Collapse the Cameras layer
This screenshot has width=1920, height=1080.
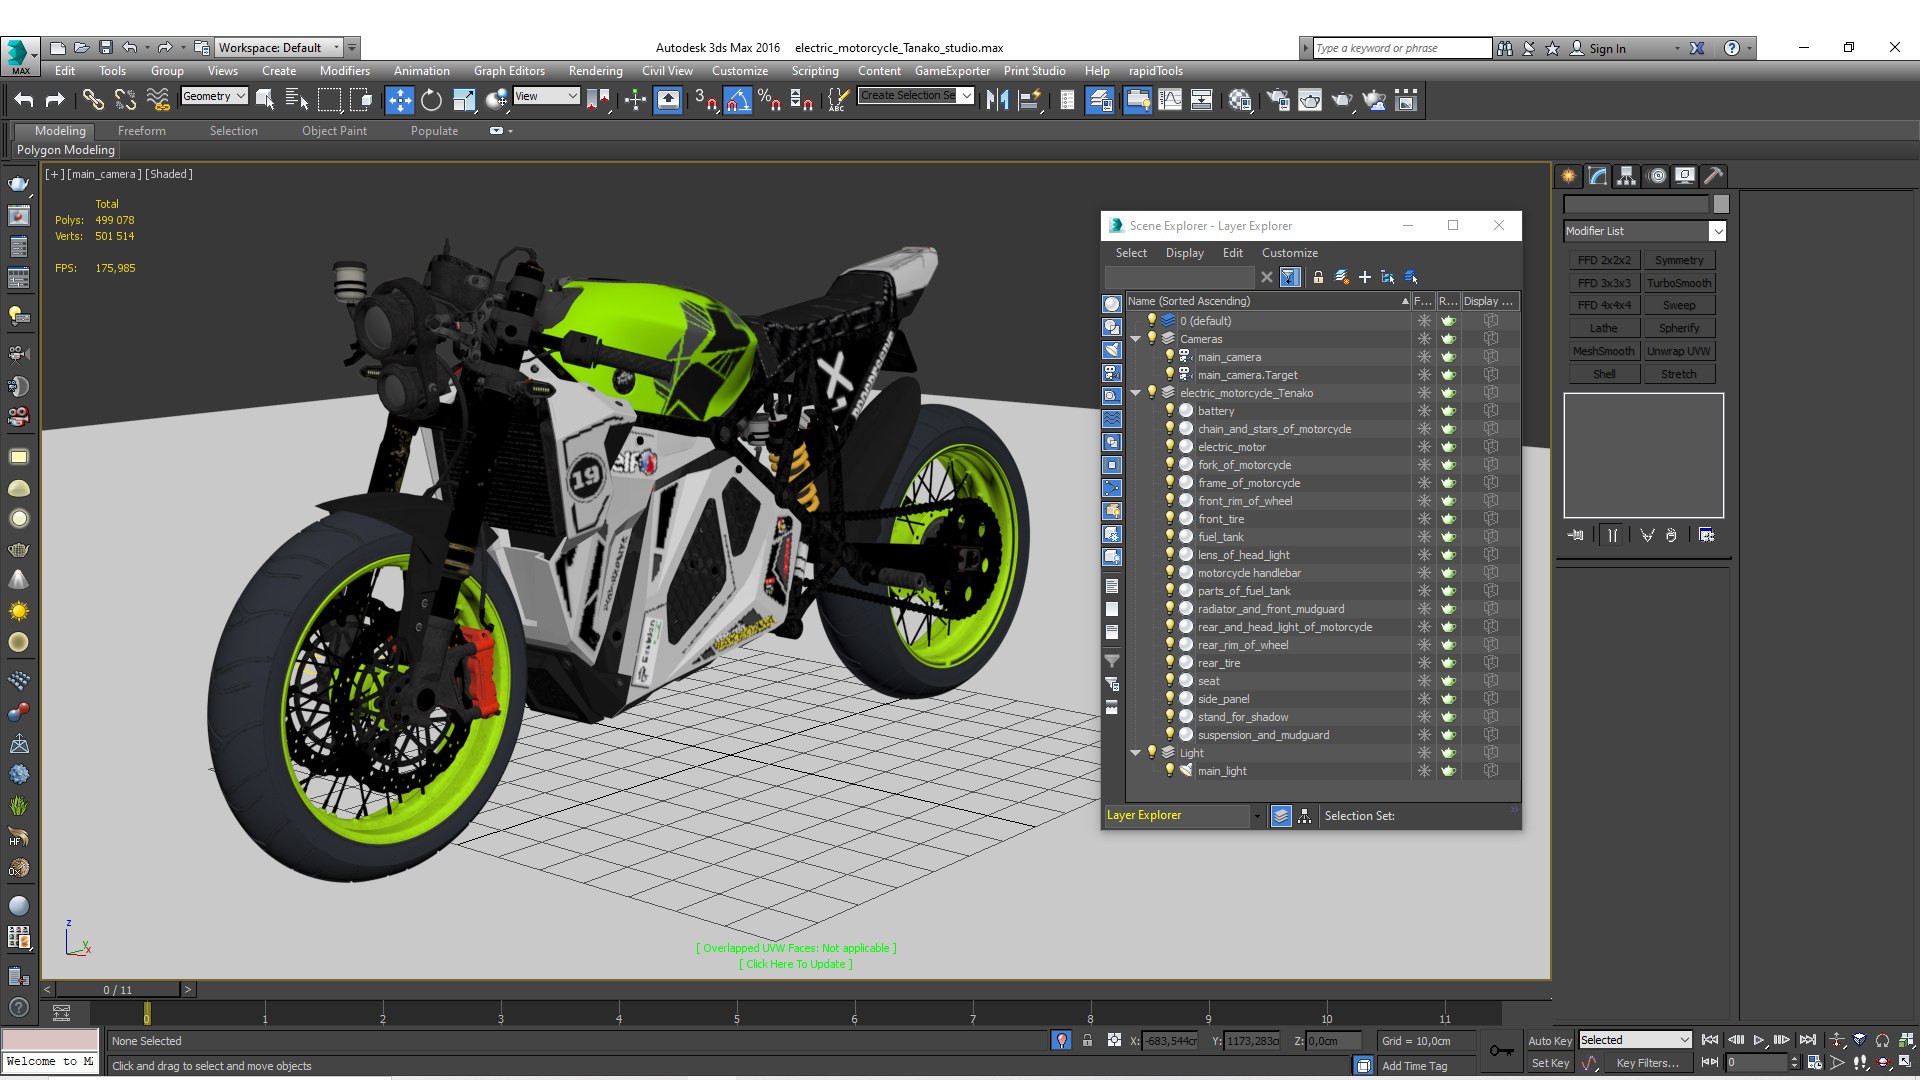pyautogui.click(x=1136, y=339)
